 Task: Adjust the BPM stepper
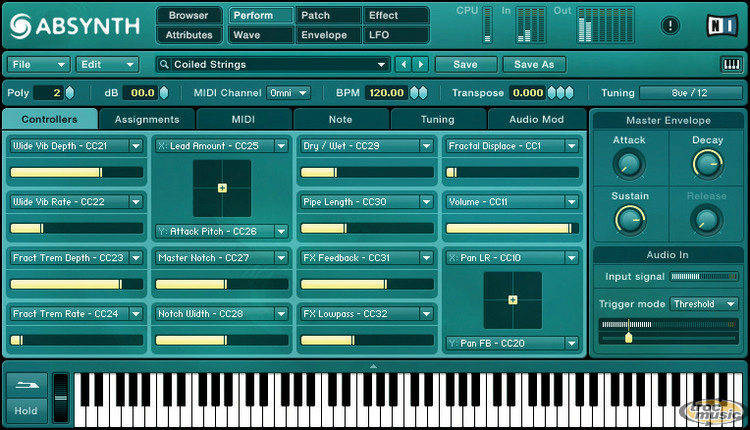tap(419, 93)
